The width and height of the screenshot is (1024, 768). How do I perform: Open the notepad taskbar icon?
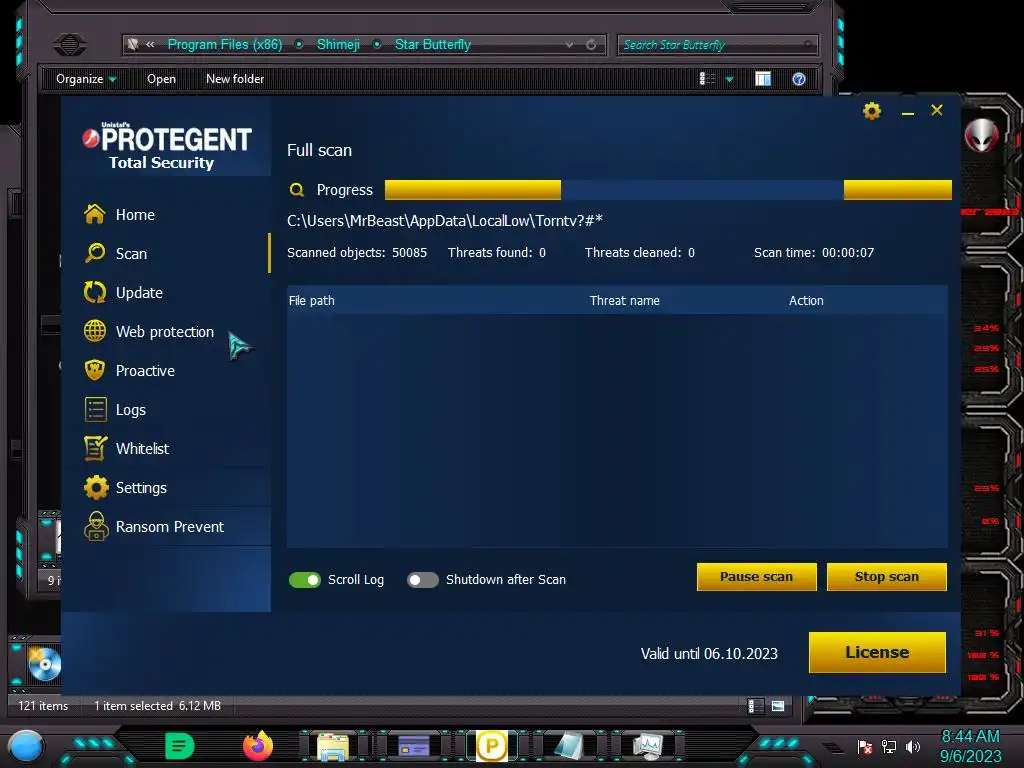click(569, 746)
